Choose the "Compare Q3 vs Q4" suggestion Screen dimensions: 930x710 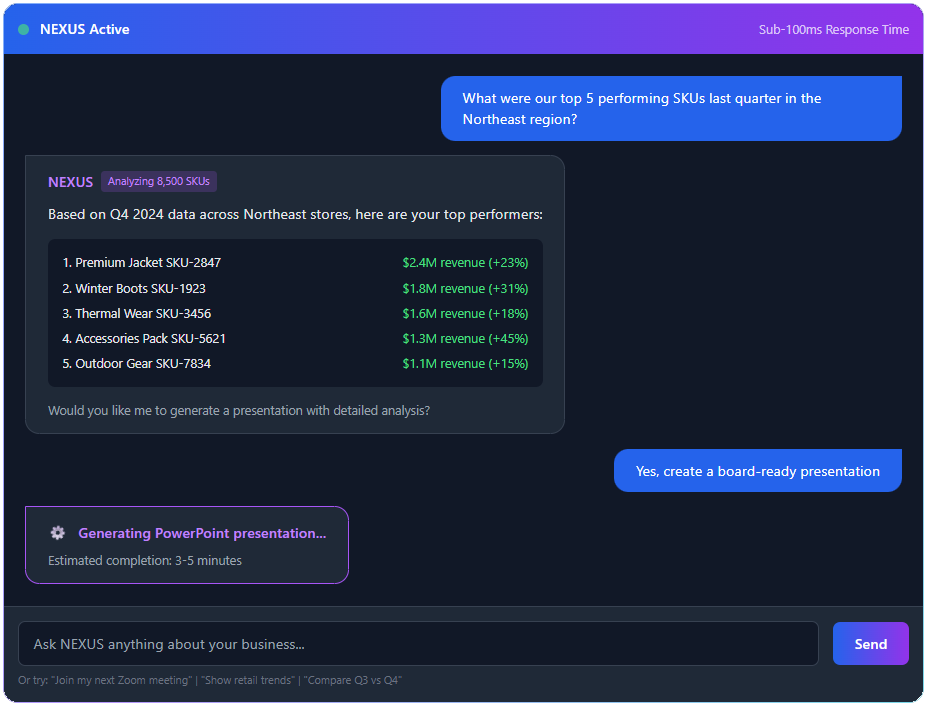pyautogui.click(x=353, y=680)
